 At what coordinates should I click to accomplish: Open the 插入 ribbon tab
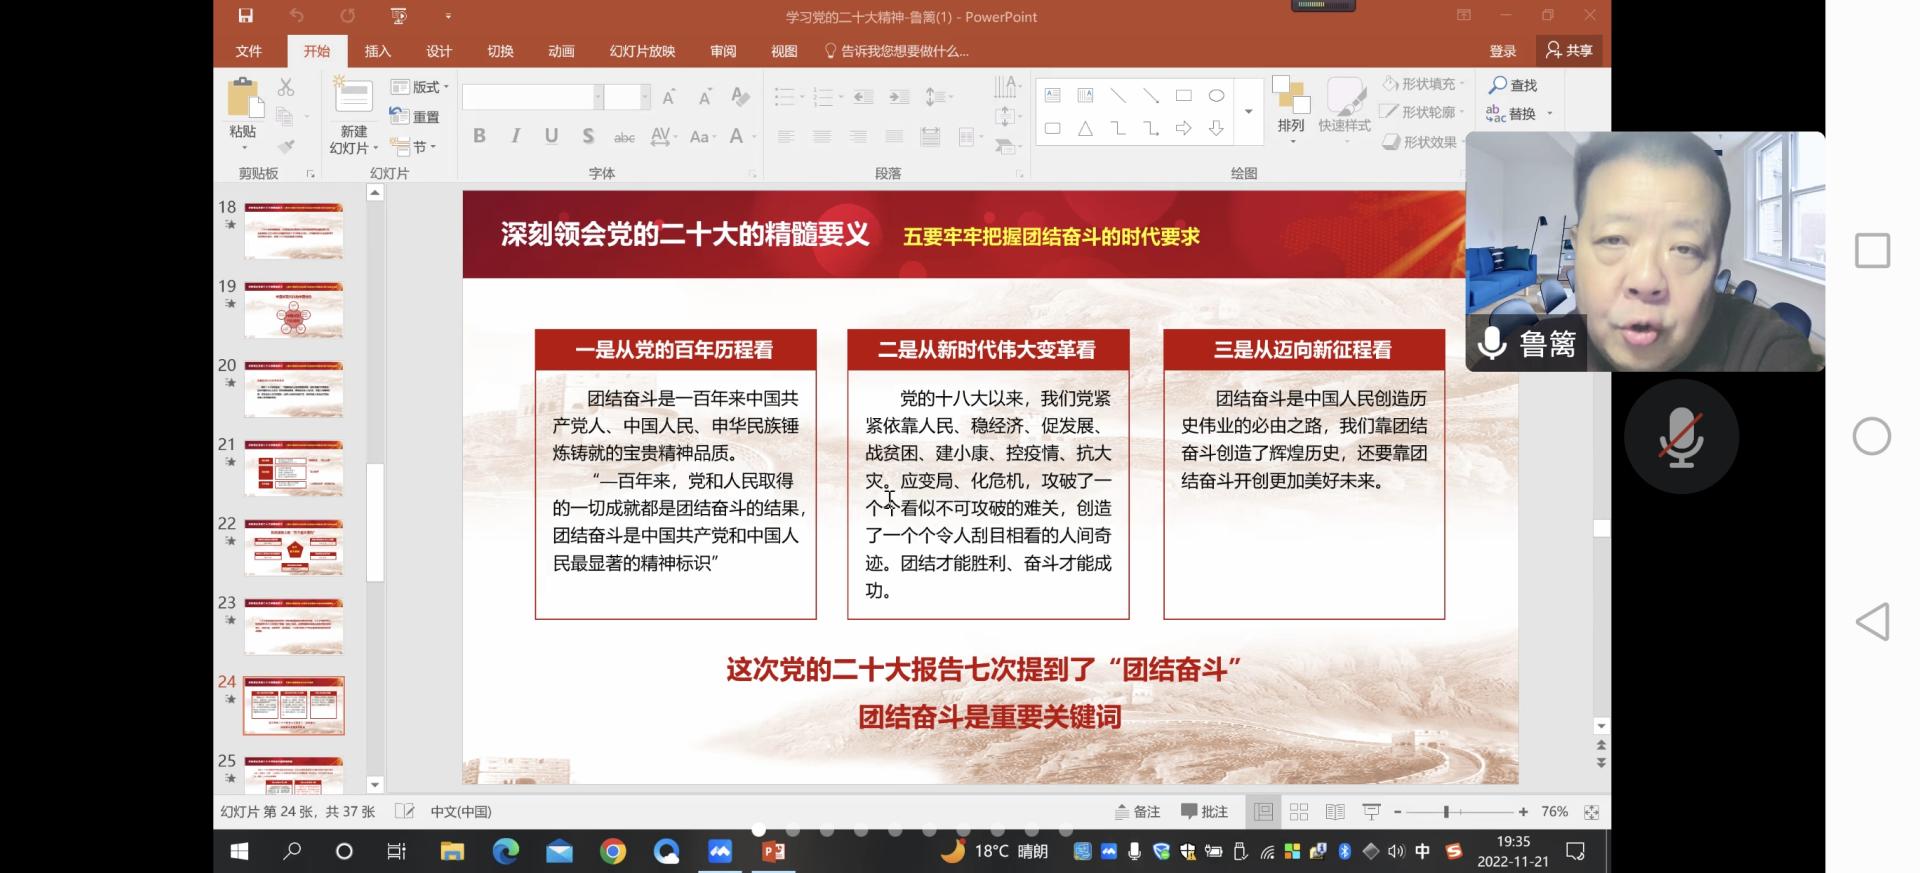tap(377, 51)
